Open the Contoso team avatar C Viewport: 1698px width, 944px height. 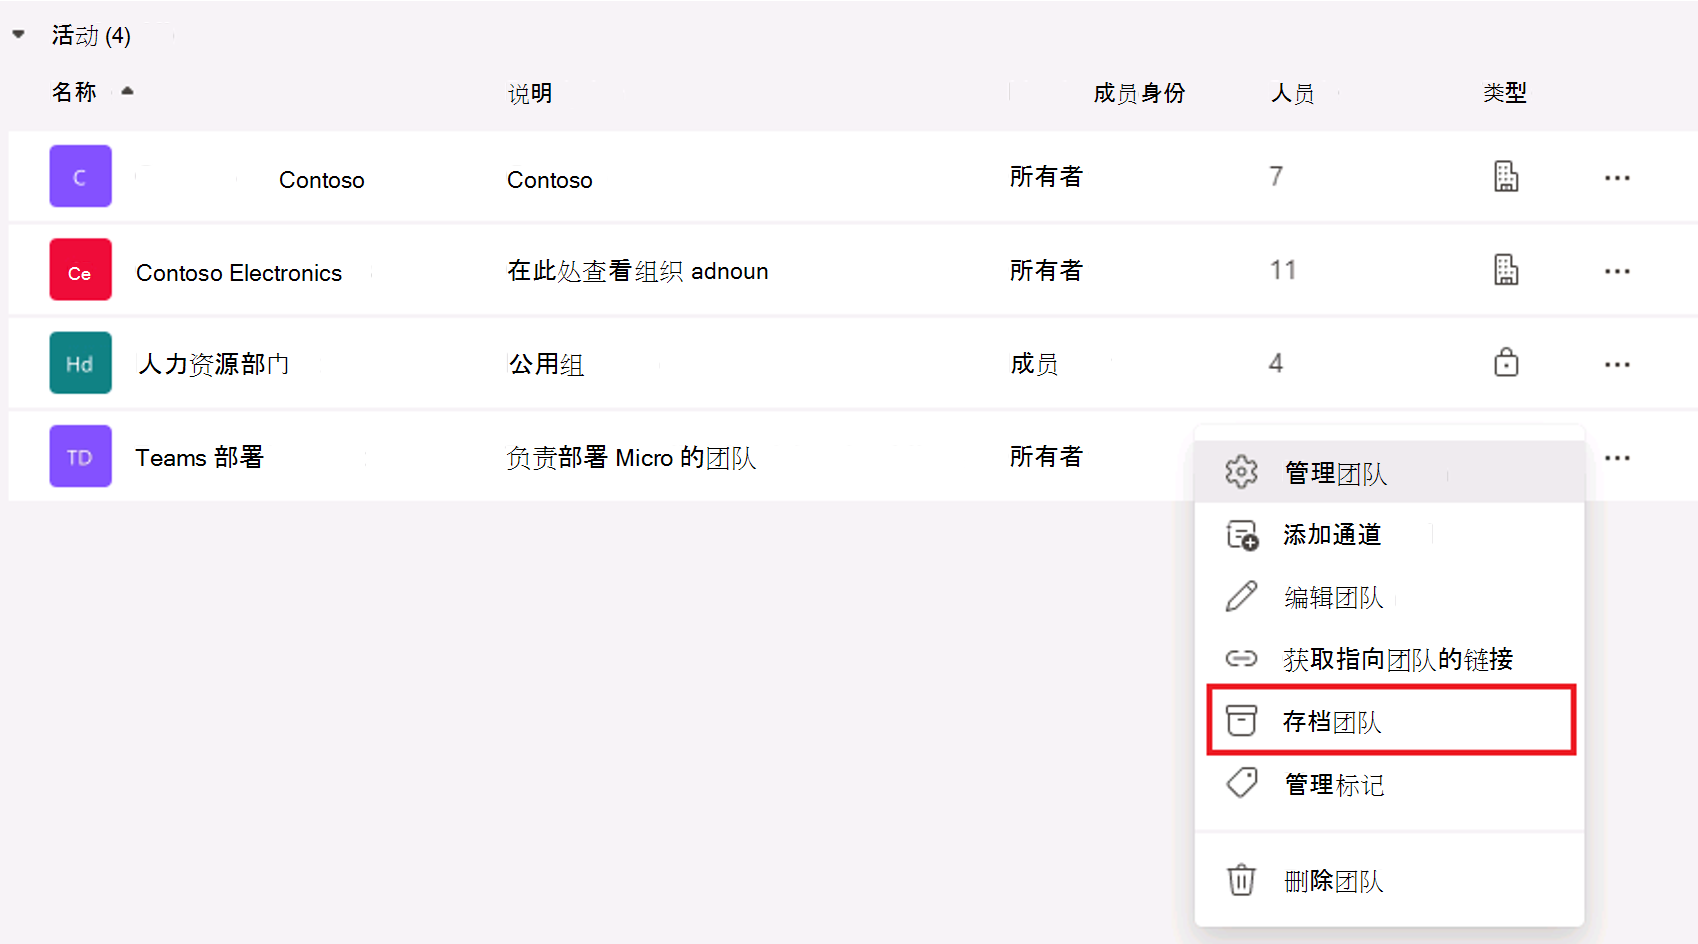click(x=80, y=176)
